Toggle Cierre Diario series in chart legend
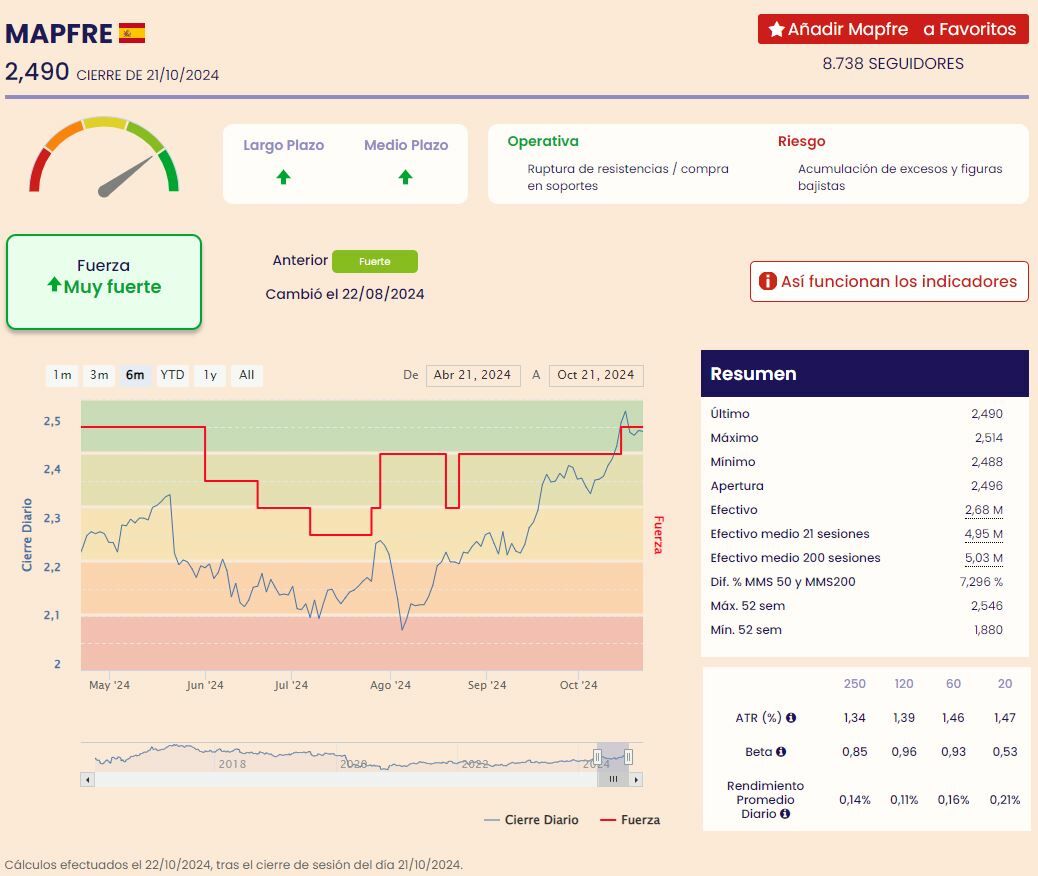The height and width of the screenshot is (876, 1038). point(531,820)
